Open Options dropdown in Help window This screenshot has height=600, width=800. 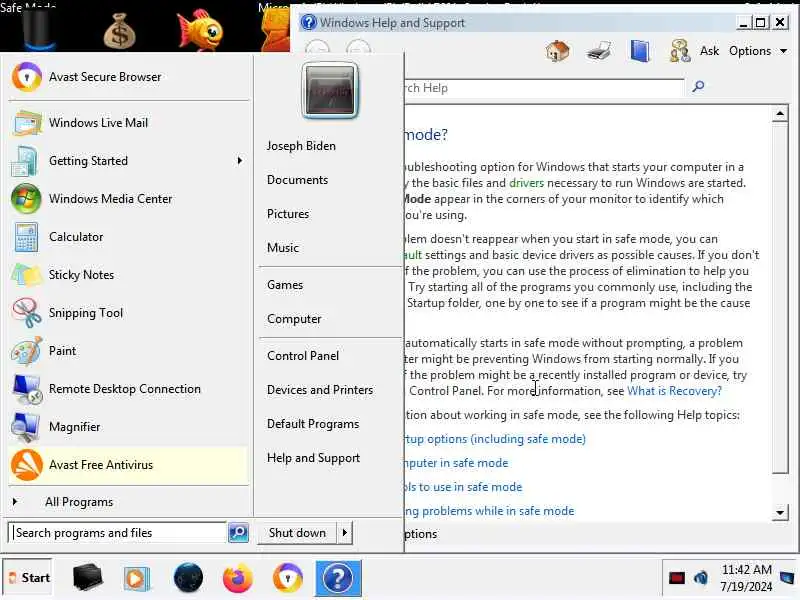[x=758, y=51]
